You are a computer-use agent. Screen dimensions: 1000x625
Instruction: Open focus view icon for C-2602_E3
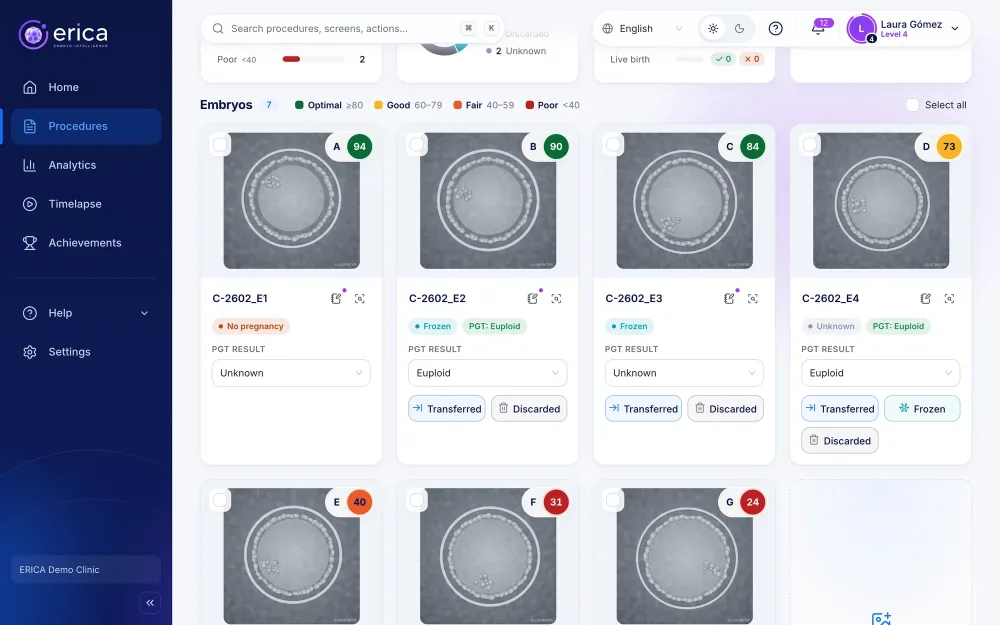coord(753,298)
